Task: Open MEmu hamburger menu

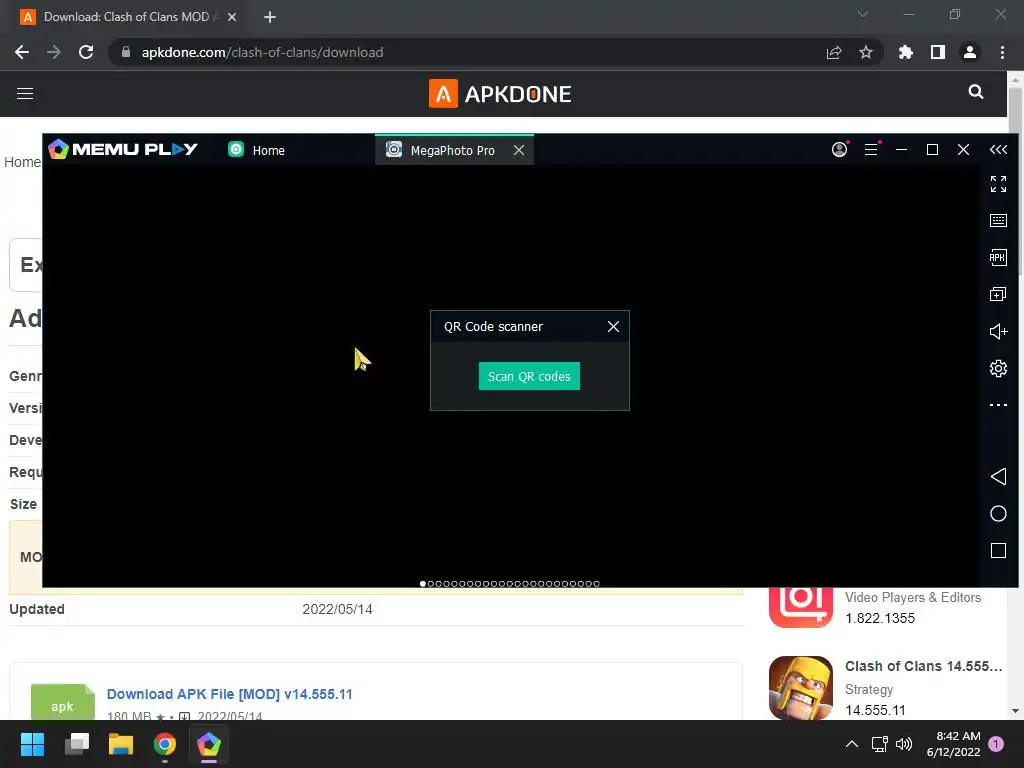Action: click(x=871, y=150)
